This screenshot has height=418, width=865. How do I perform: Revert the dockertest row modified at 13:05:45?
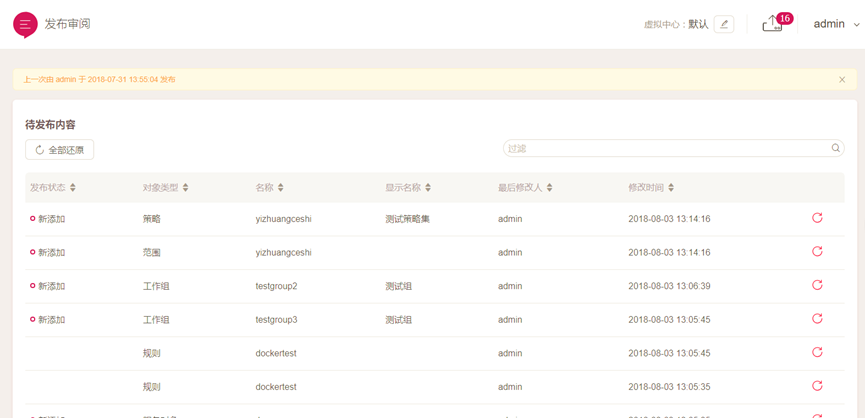click(x=817, y=353)
